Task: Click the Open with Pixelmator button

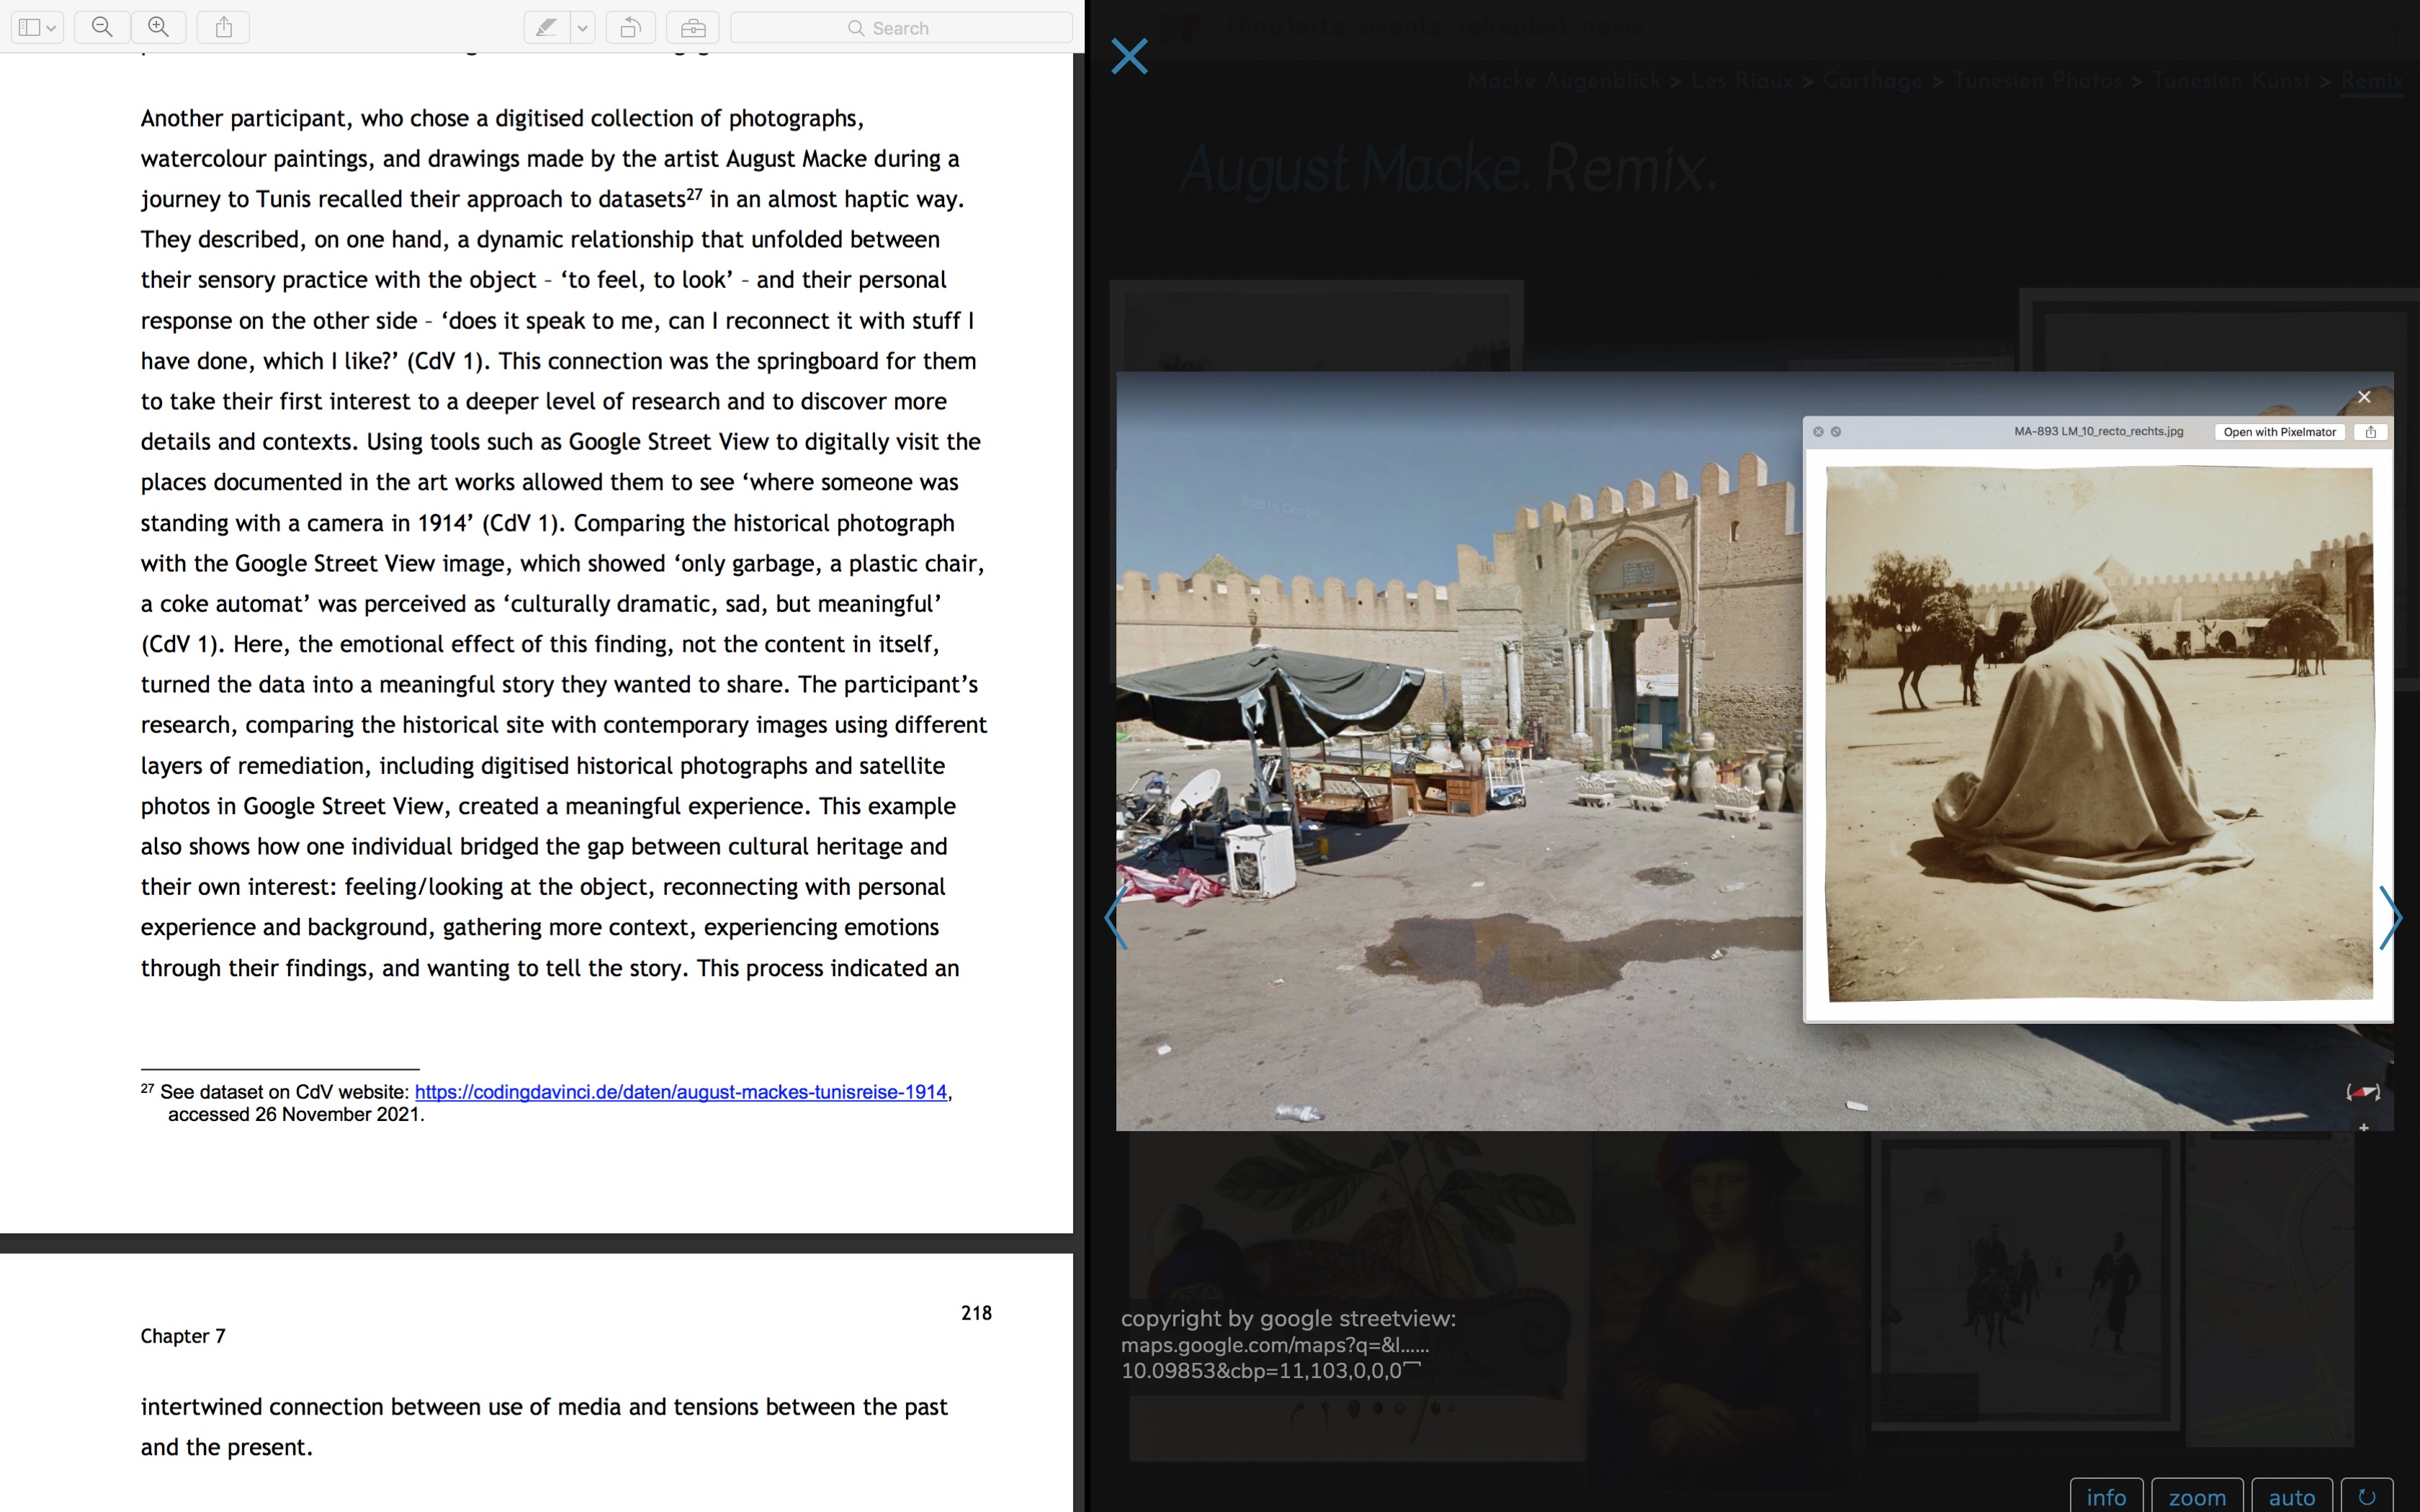Action: [2279, 432]
